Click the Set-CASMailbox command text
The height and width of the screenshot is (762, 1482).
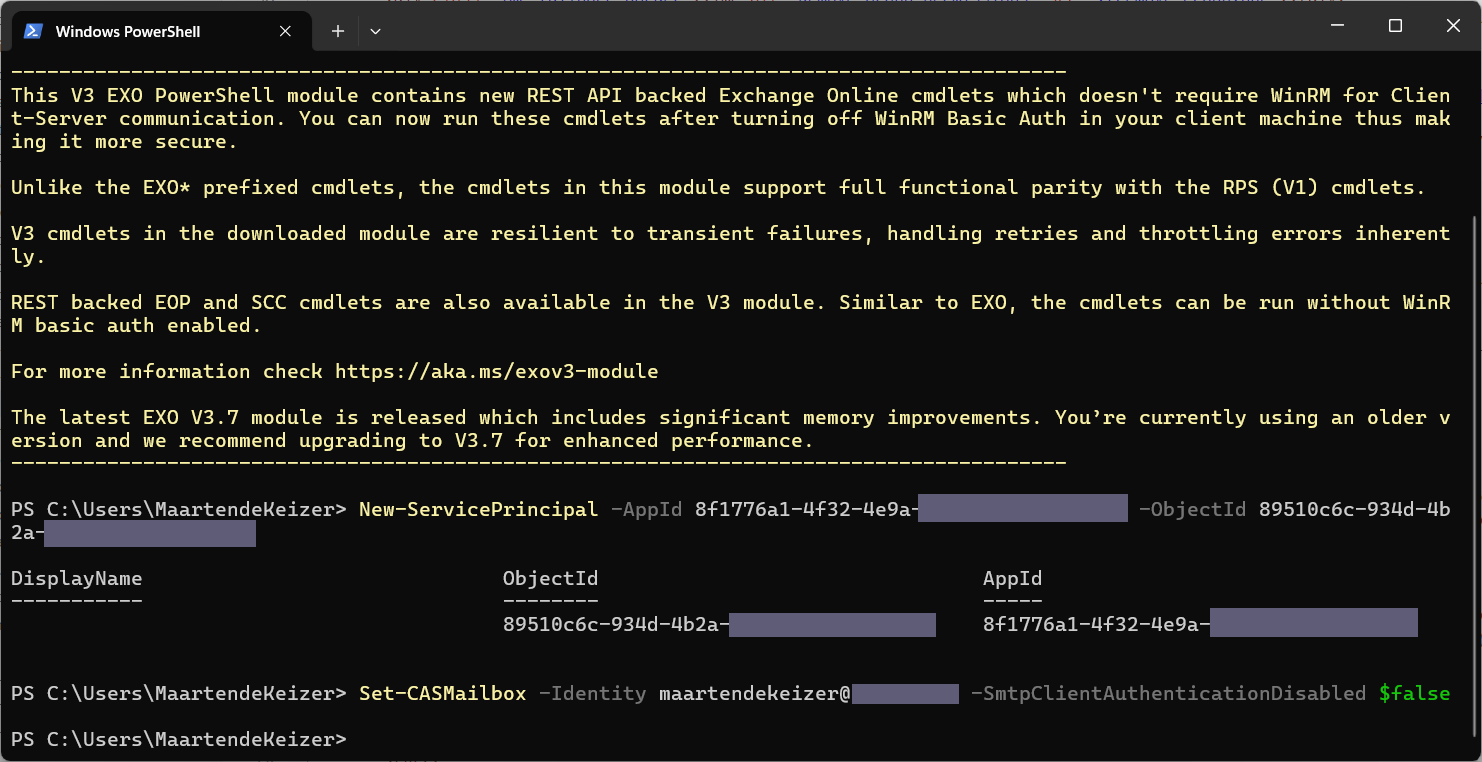[442, 694]
